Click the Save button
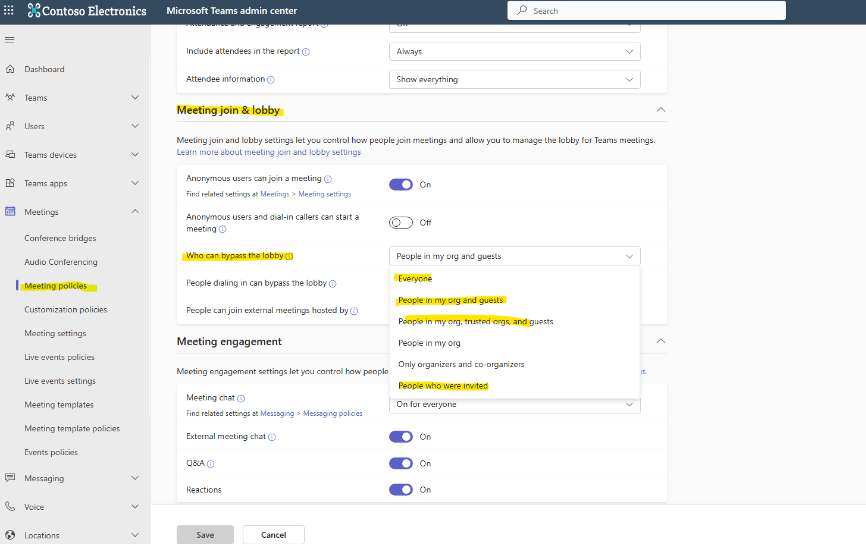This screenshot has height=544, width=866. (x=205, y=535)
